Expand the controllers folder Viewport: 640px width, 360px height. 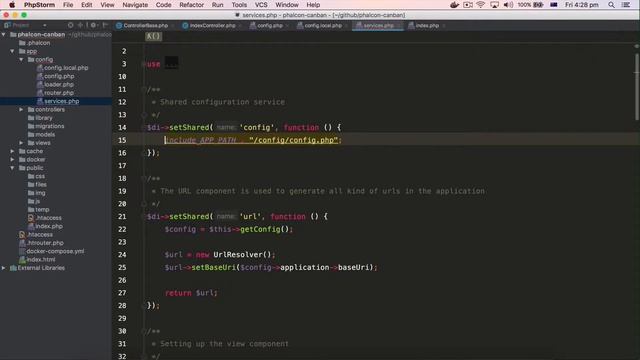21,109
